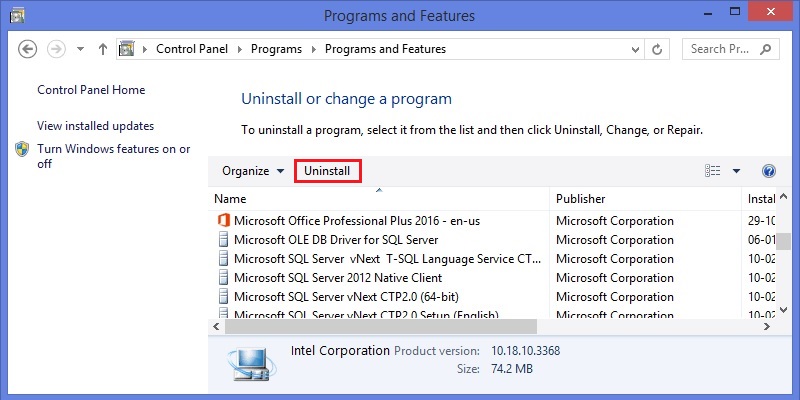Click Programs breadcrumb item

[276, 49]
